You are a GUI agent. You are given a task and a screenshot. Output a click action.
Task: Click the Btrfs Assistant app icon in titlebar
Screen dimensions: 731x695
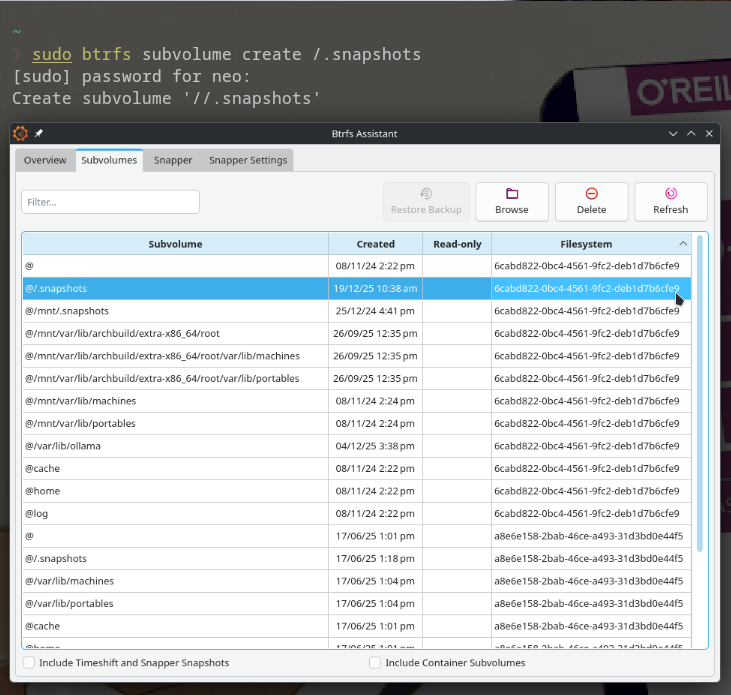pyautogui.click(x=21, y=133)
